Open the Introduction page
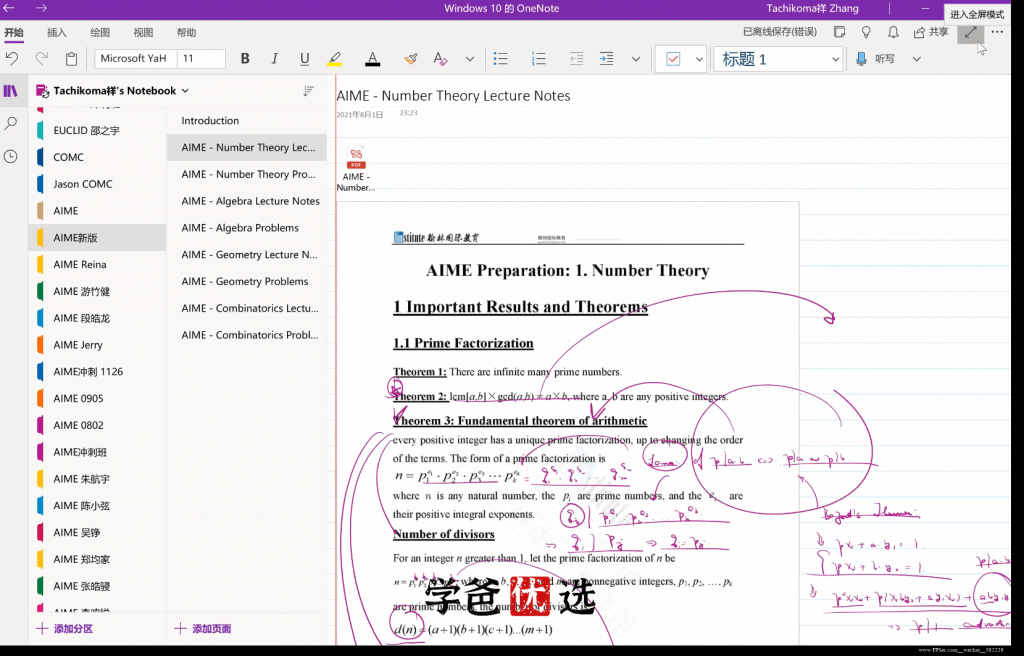The image size is (1024, 656). point(247,121)
